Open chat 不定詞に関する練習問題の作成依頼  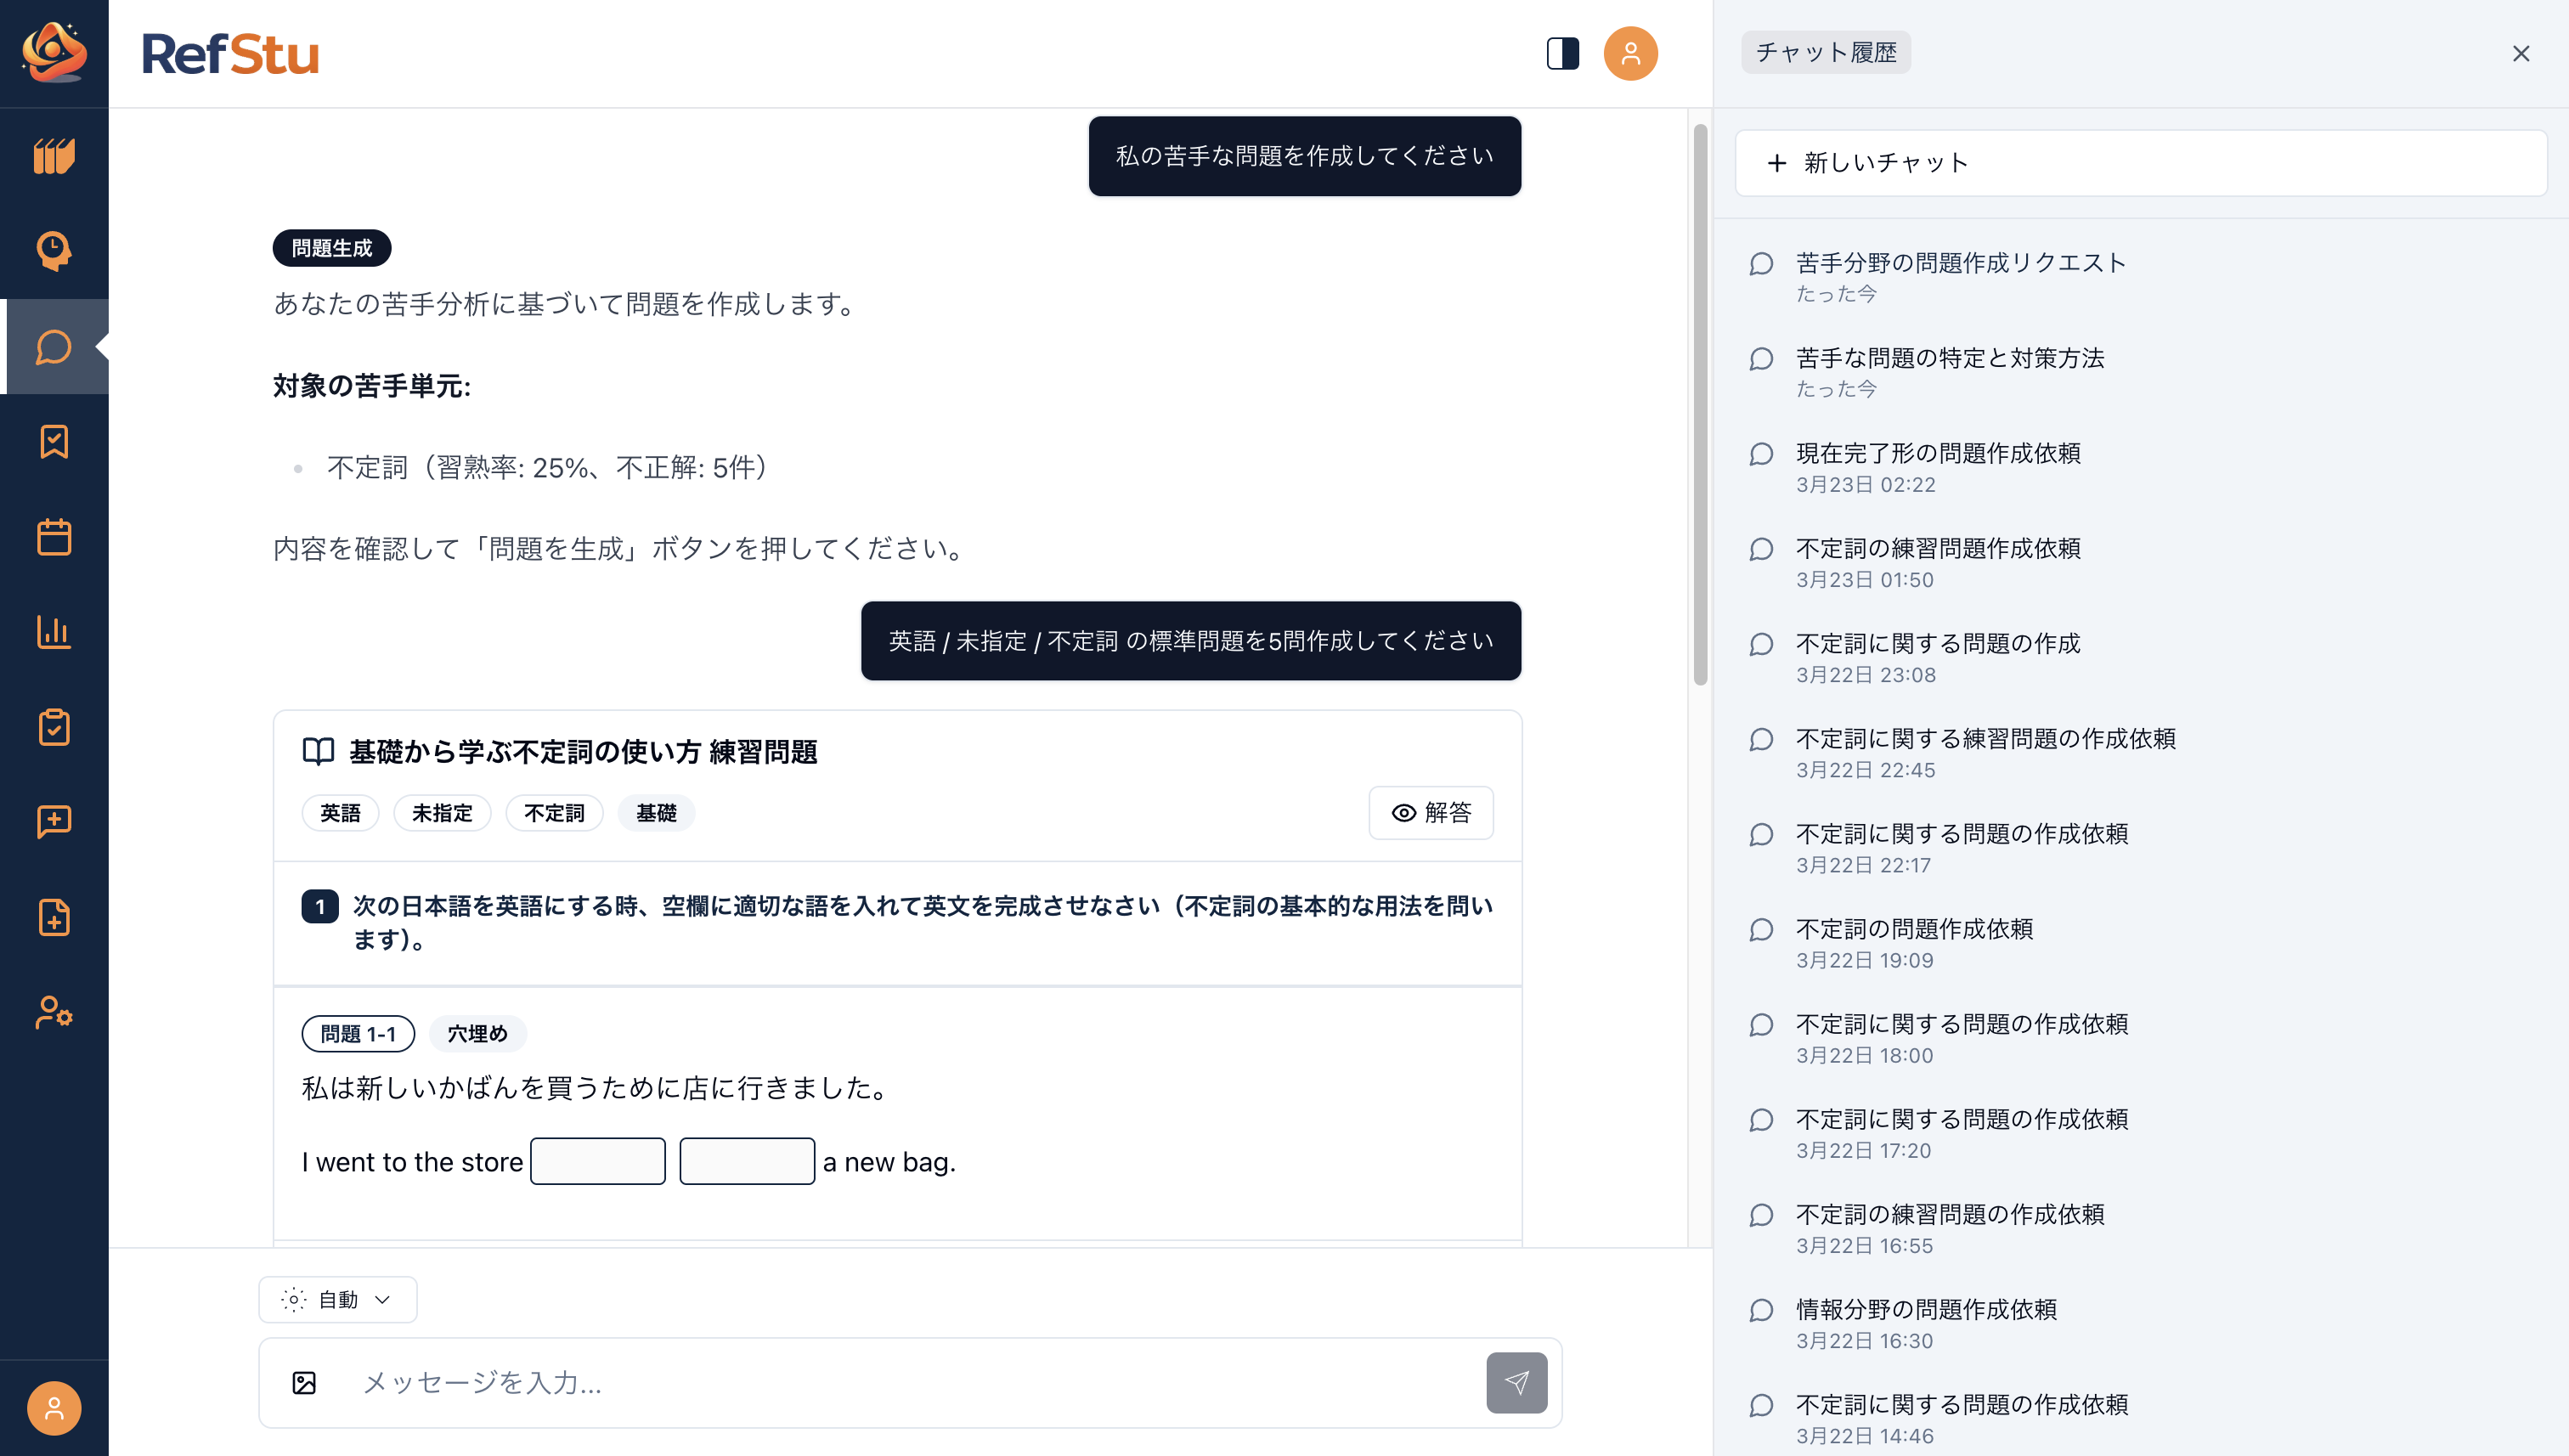click(x=2140, y=753)
